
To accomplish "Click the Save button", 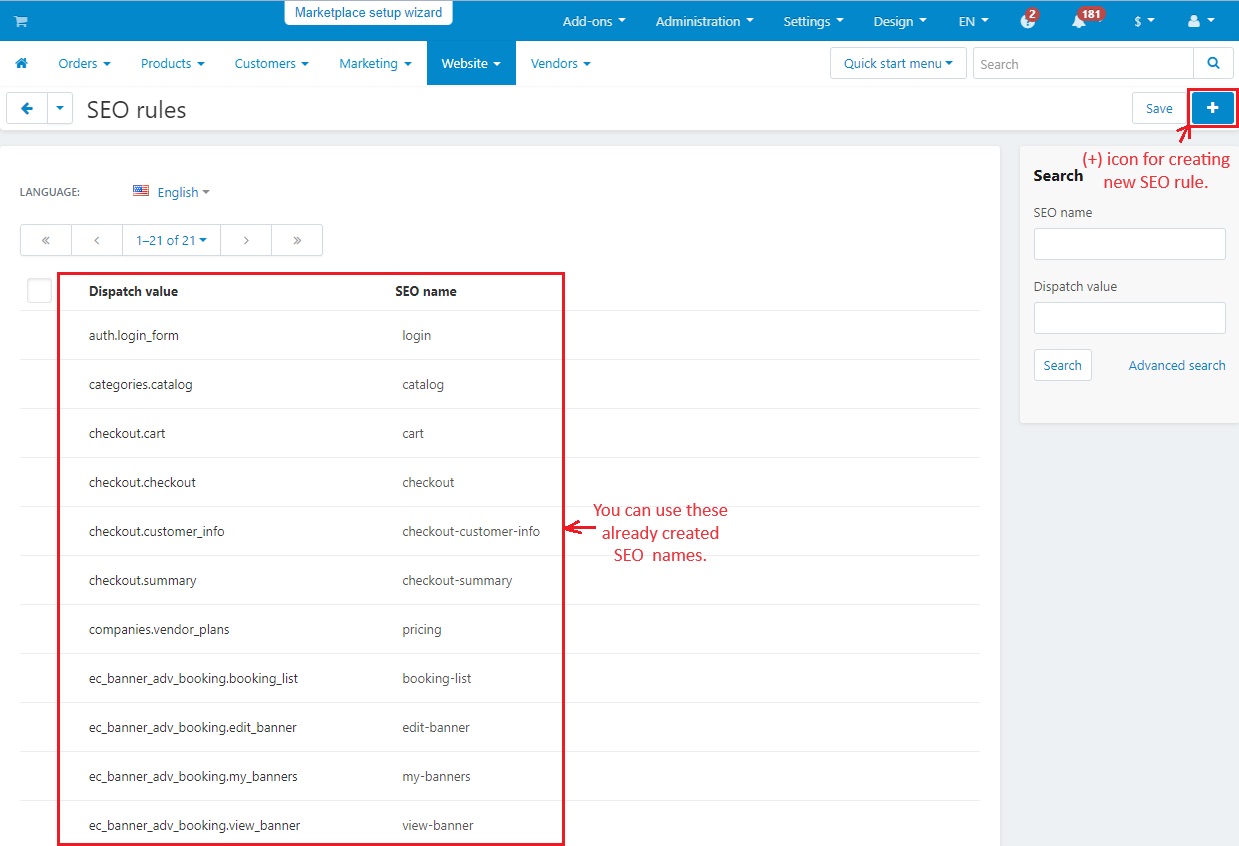I will click(x=1159, y=108).
